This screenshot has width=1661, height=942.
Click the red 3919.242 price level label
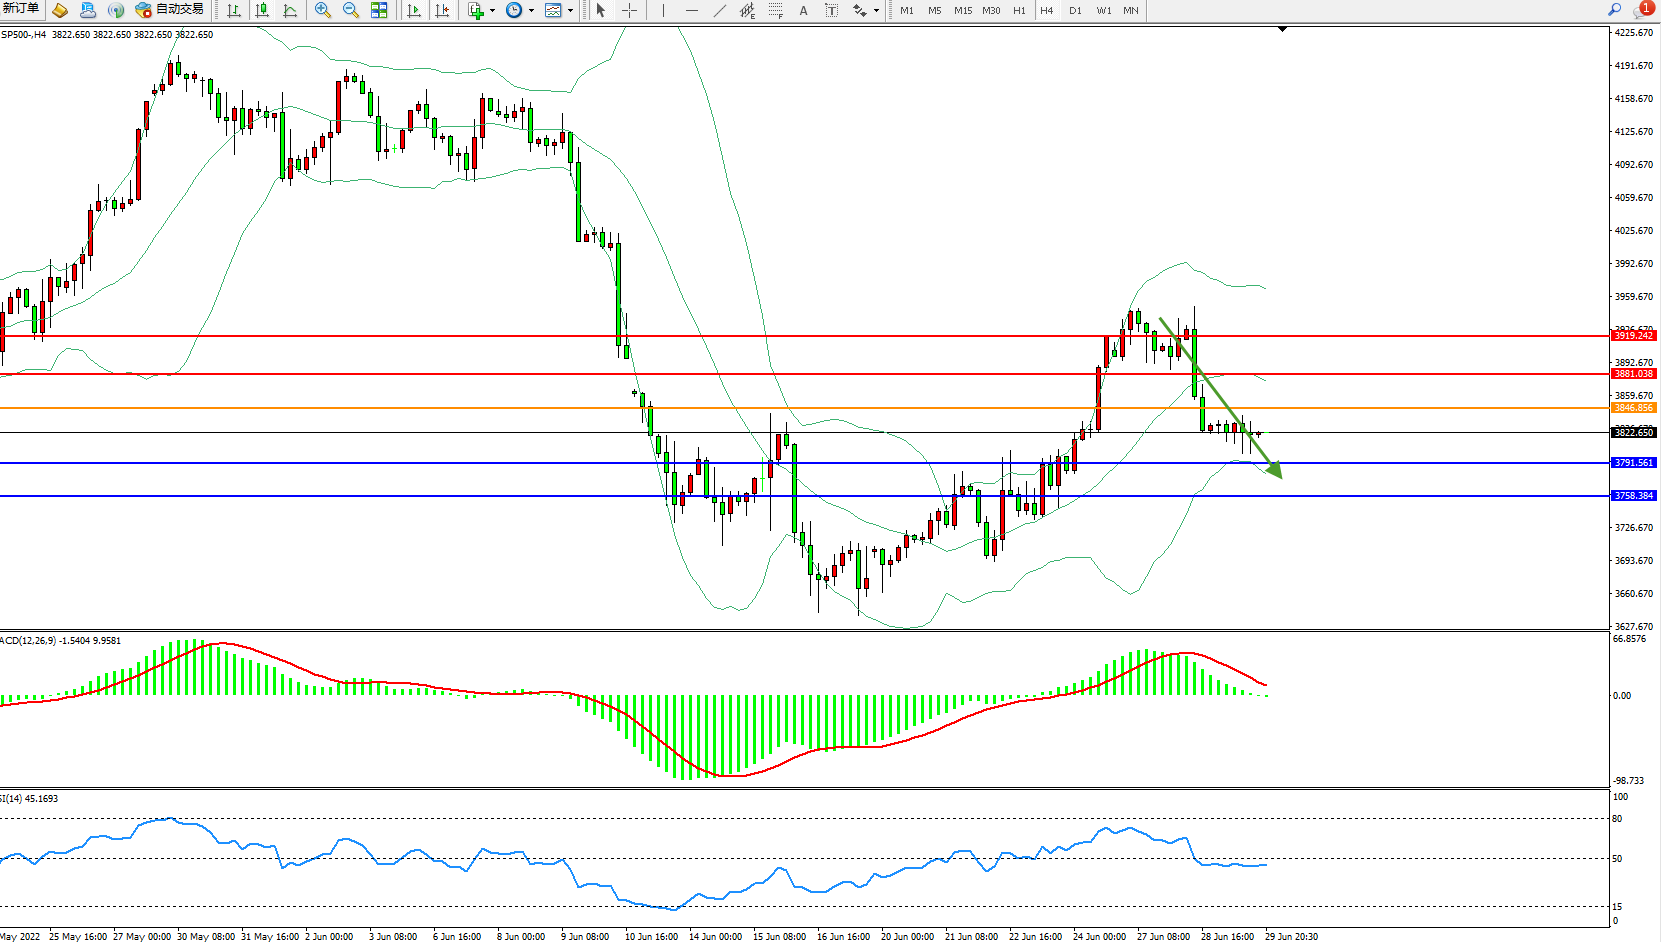click(1633, 336)
